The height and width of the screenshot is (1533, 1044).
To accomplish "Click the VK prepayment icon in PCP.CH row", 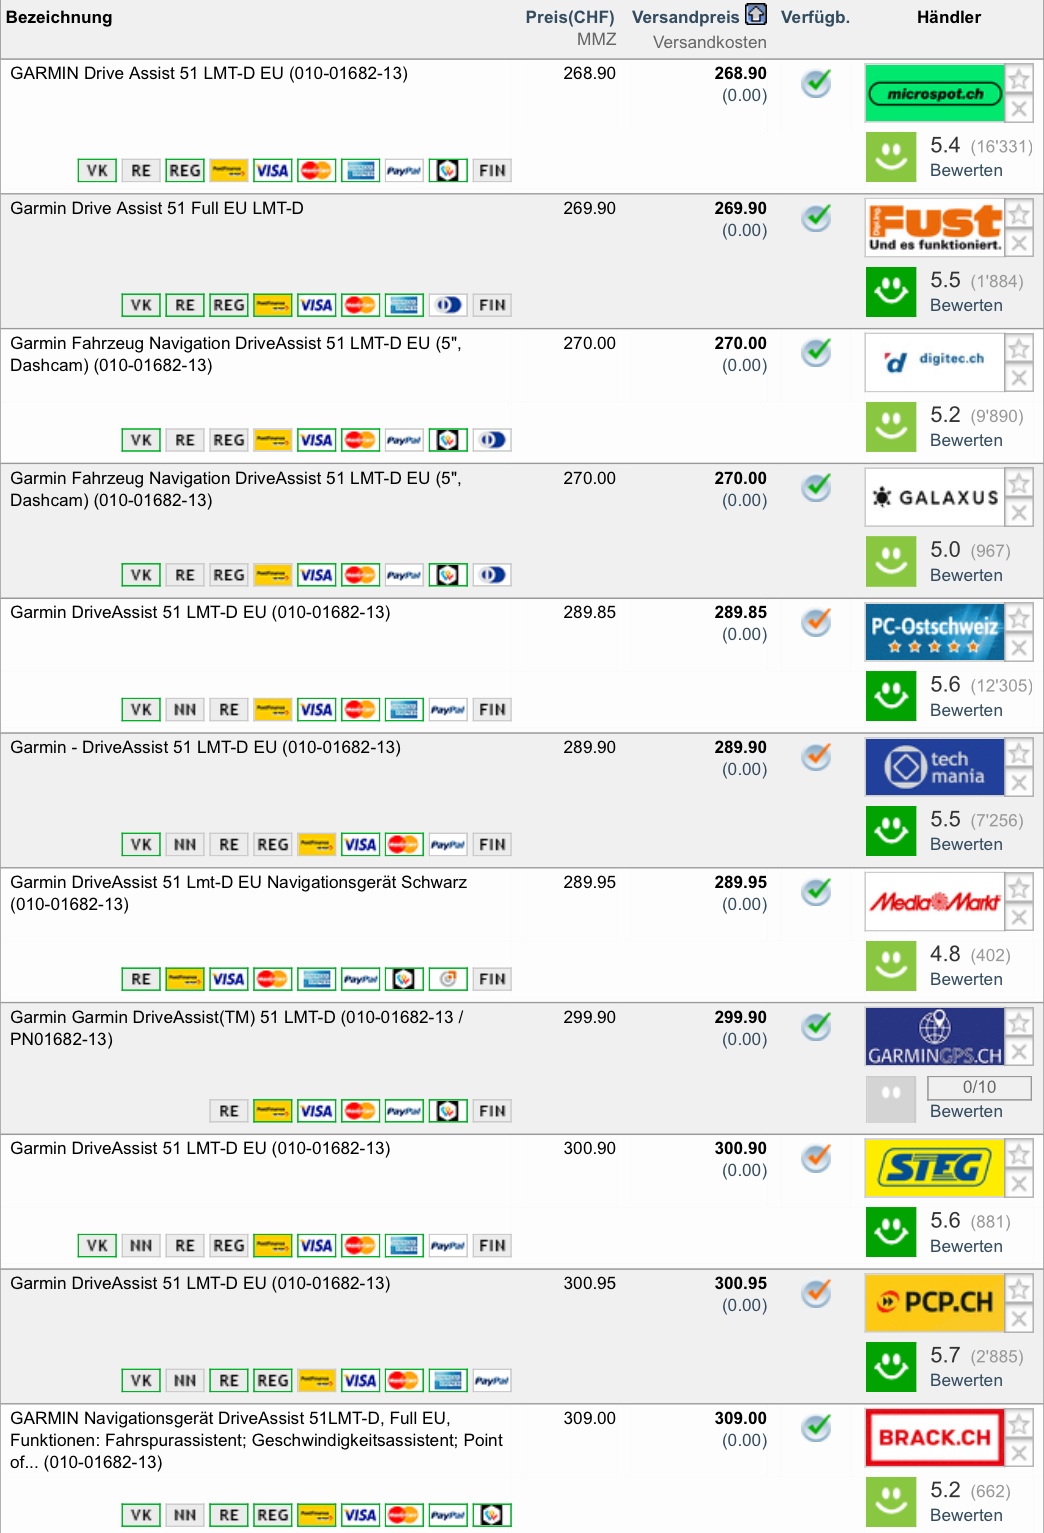I will 141,1381.
